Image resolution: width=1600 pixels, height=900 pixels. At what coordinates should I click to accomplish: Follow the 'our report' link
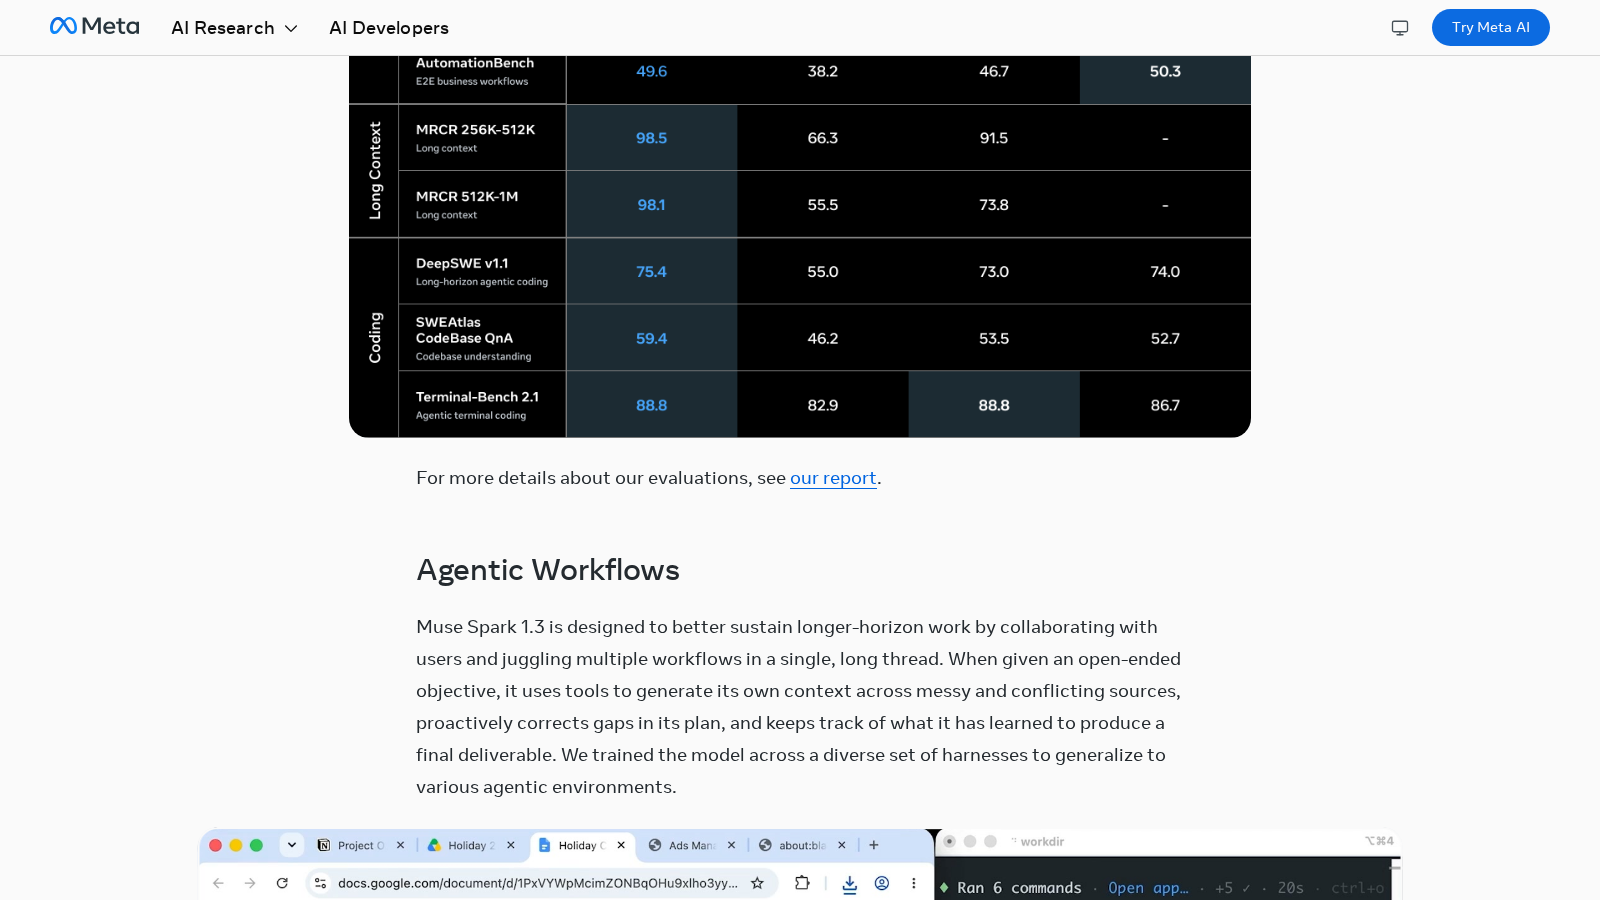[x=833, y=478]
